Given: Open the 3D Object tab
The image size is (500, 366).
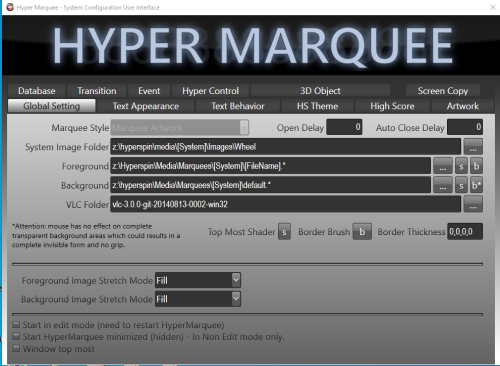Looking at the screenshot, I should click(320, 91).
